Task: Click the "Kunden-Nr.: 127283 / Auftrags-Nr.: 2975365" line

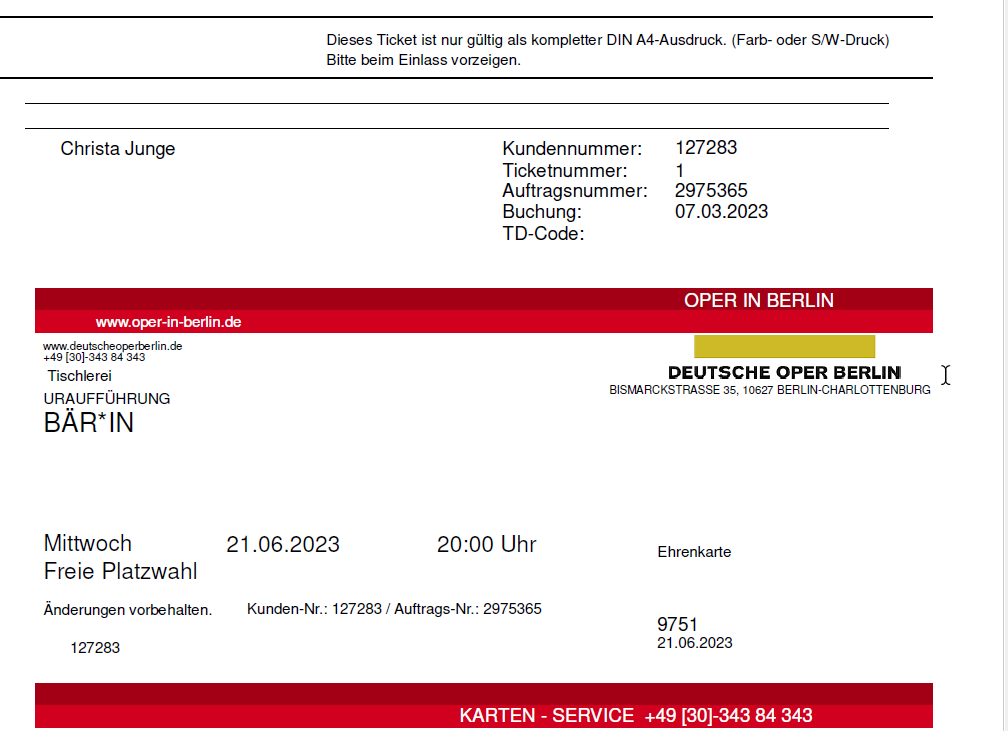Action: 394,608
